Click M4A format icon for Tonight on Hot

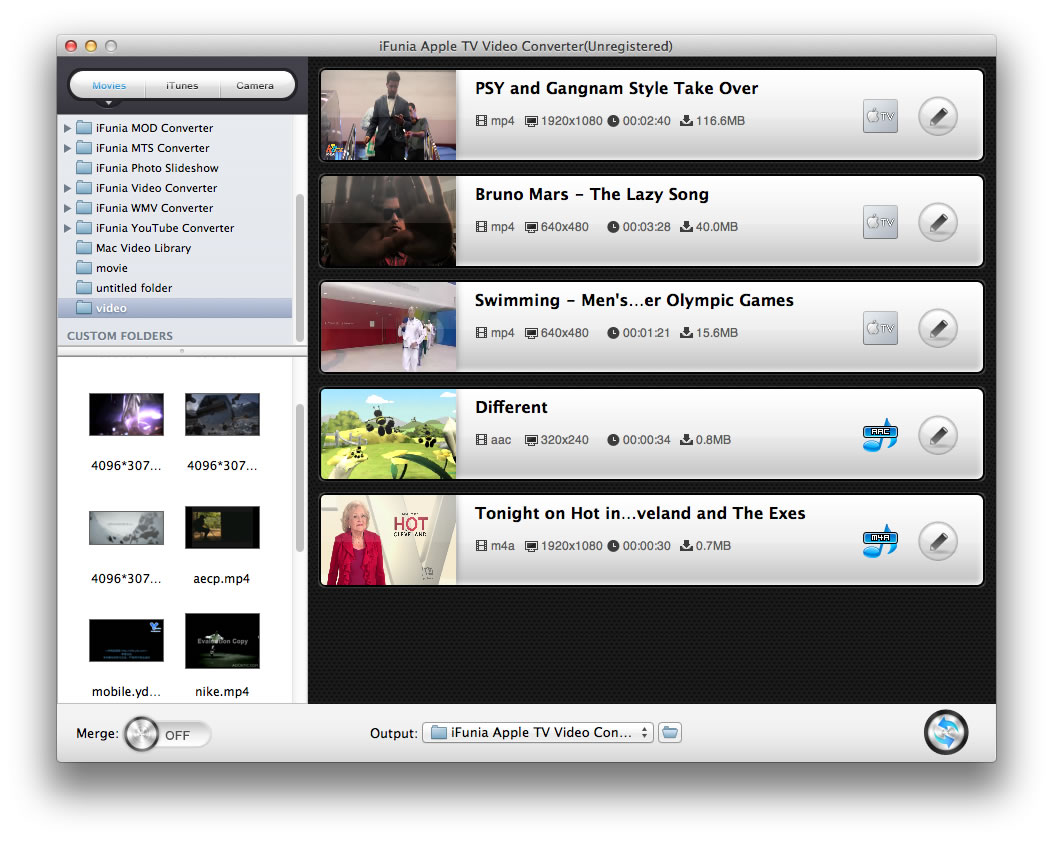tap(880, 541)
